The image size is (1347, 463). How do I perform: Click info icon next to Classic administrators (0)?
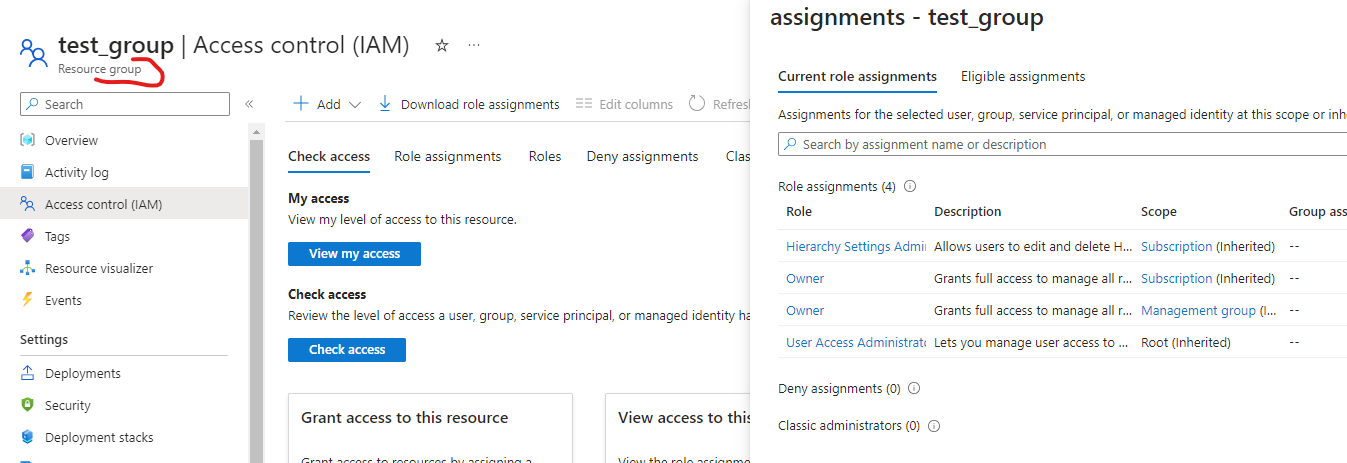pos(933,425)
